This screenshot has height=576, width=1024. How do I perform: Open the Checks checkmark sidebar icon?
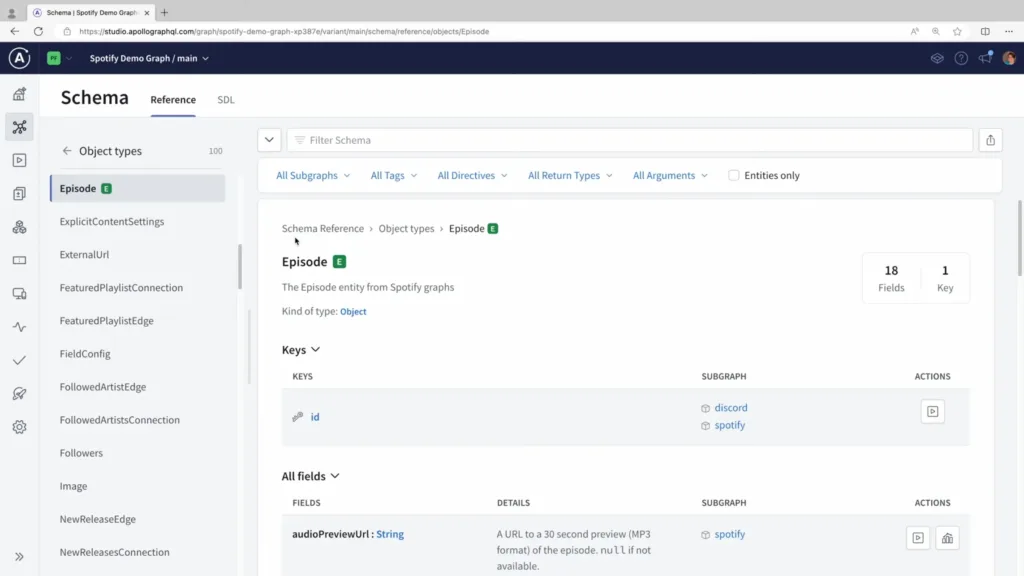tap(20, 360)
